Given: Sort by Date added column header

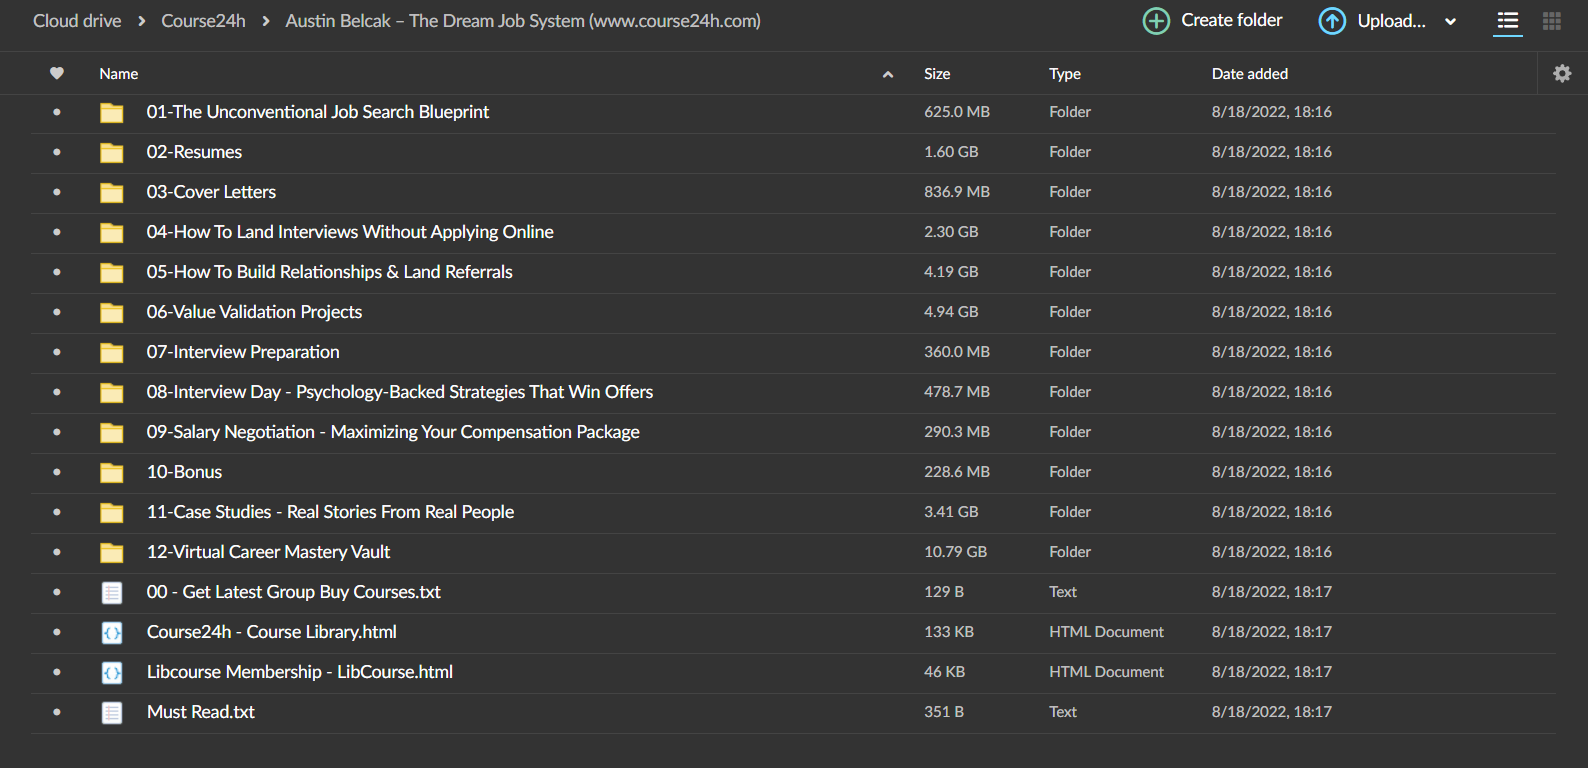Looking at the screenshot, I should pos(1249,74).
